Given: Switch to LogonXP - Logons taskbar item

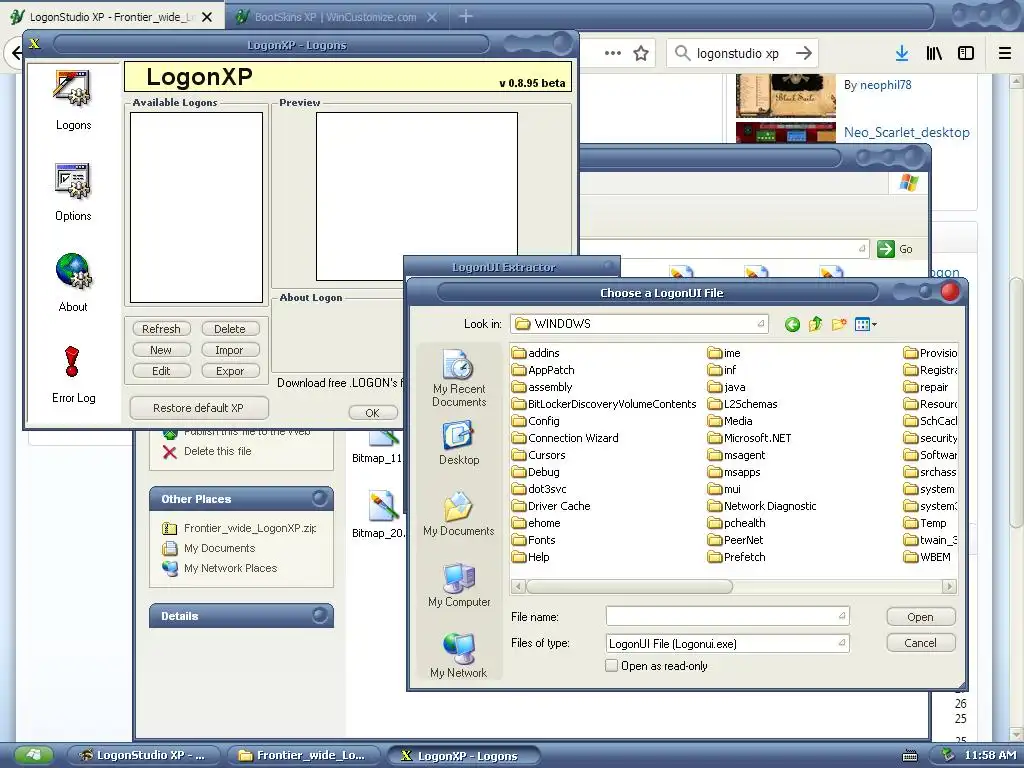Looking at the screenshot, I should [464, 756].
